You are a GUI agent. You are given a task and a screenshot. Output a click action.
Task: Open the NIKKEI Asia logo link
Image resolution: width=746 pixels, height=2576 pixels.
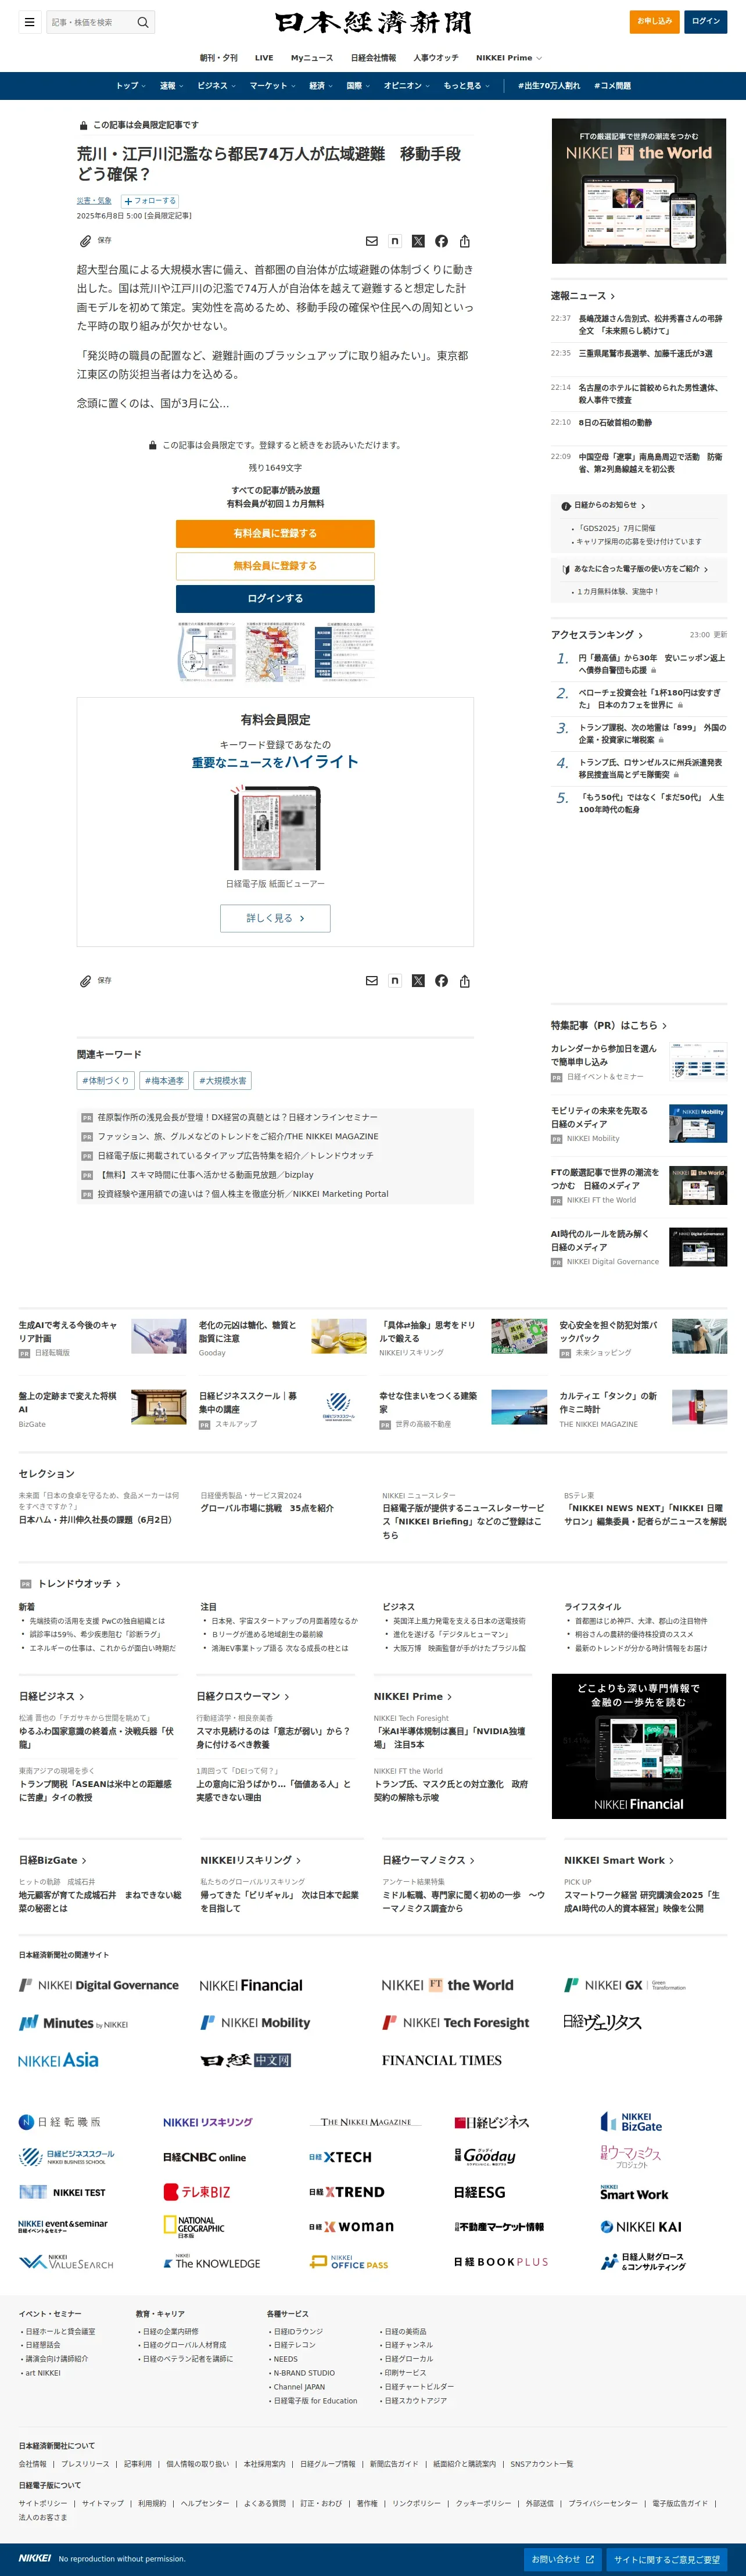(58, 2060)
